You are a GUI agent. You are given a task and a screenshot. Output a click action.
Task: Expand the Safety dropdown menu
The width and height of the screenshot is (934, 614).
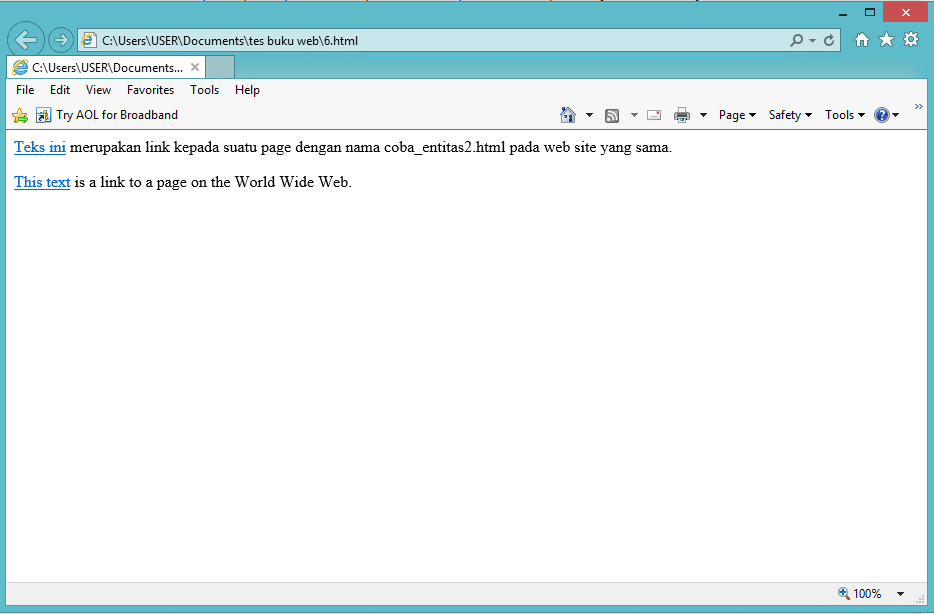[x=790, y=115]
